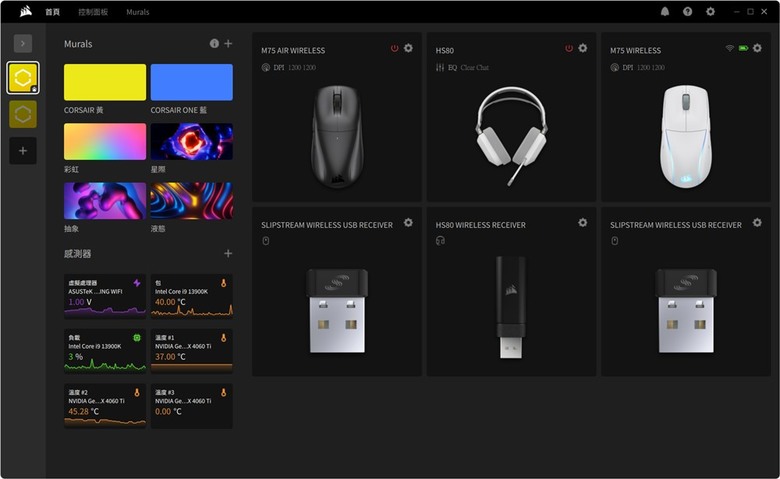
Task: Open M75 AIR WIRELESS settings gear
Action: (408, 48)
